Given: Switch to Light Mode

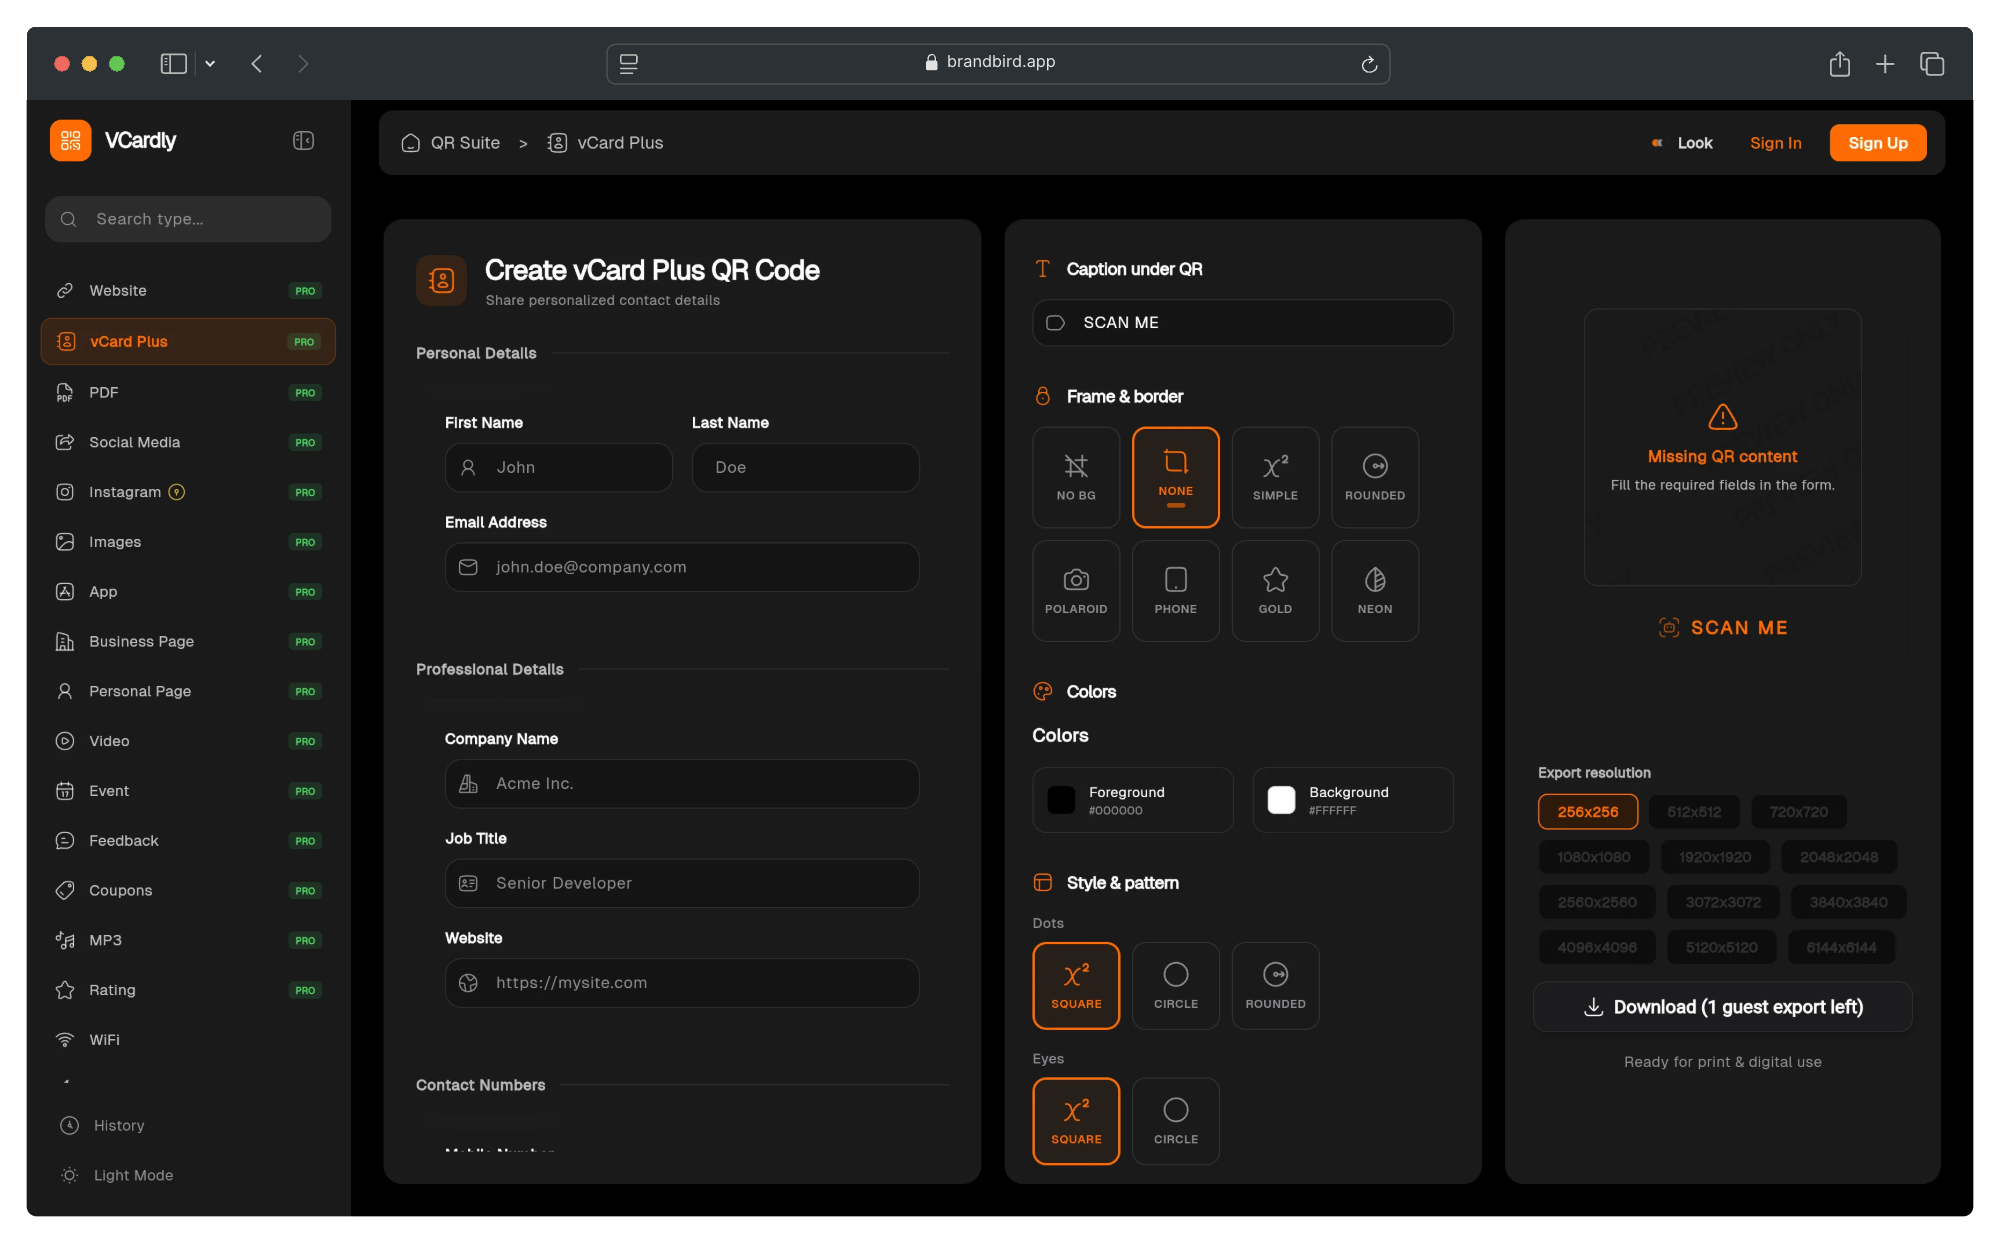Looking at the screenshot, I should pyautogui.click(x=132, y=1175).
